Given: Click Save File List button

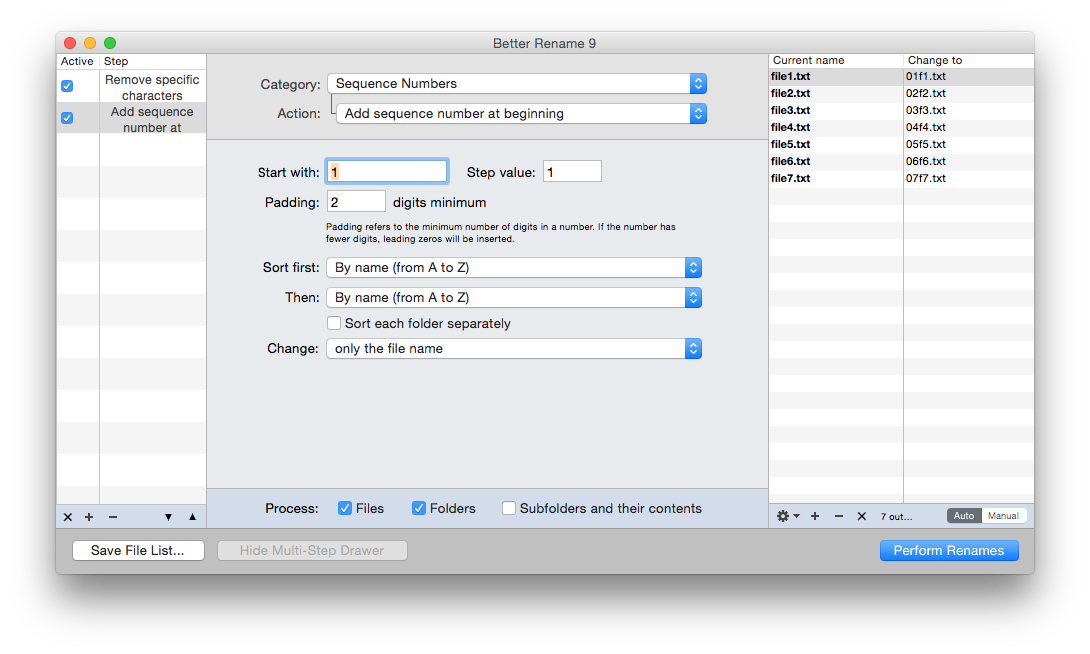Looking at the screenshot, I should pos(138,551).
